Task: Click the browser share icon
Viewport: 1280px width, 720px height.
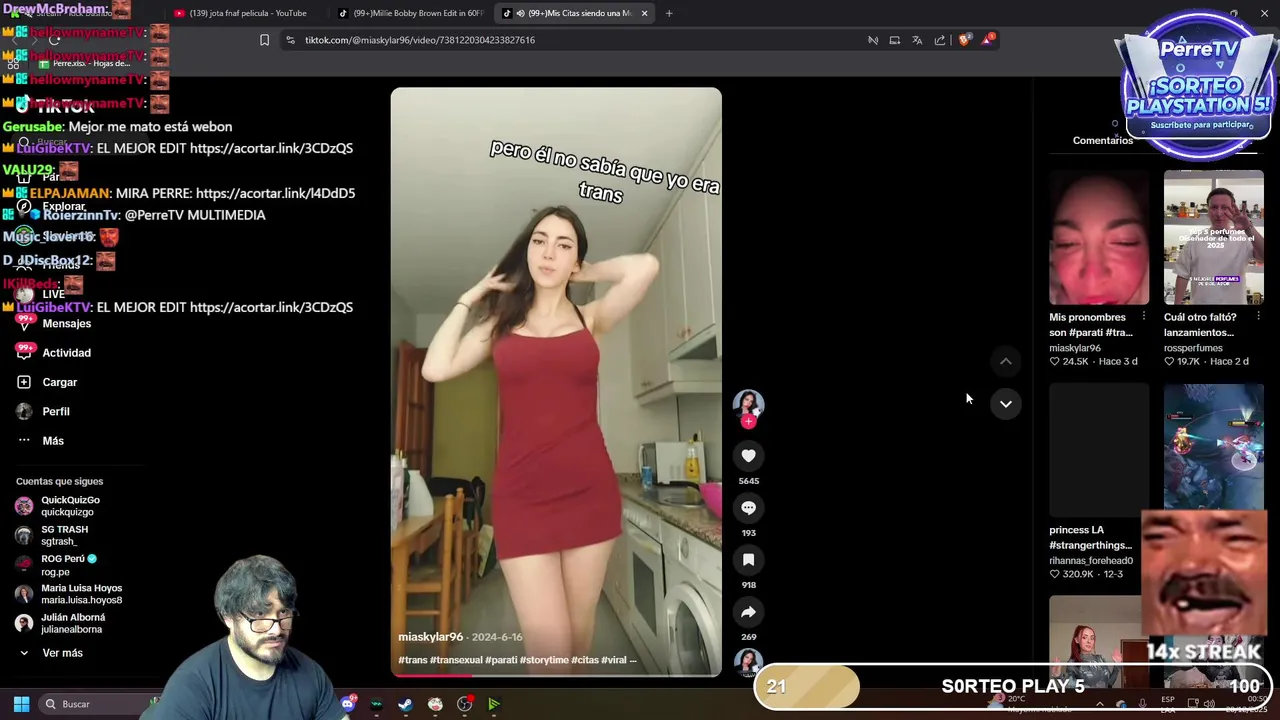Action: (x=940, y=40)
